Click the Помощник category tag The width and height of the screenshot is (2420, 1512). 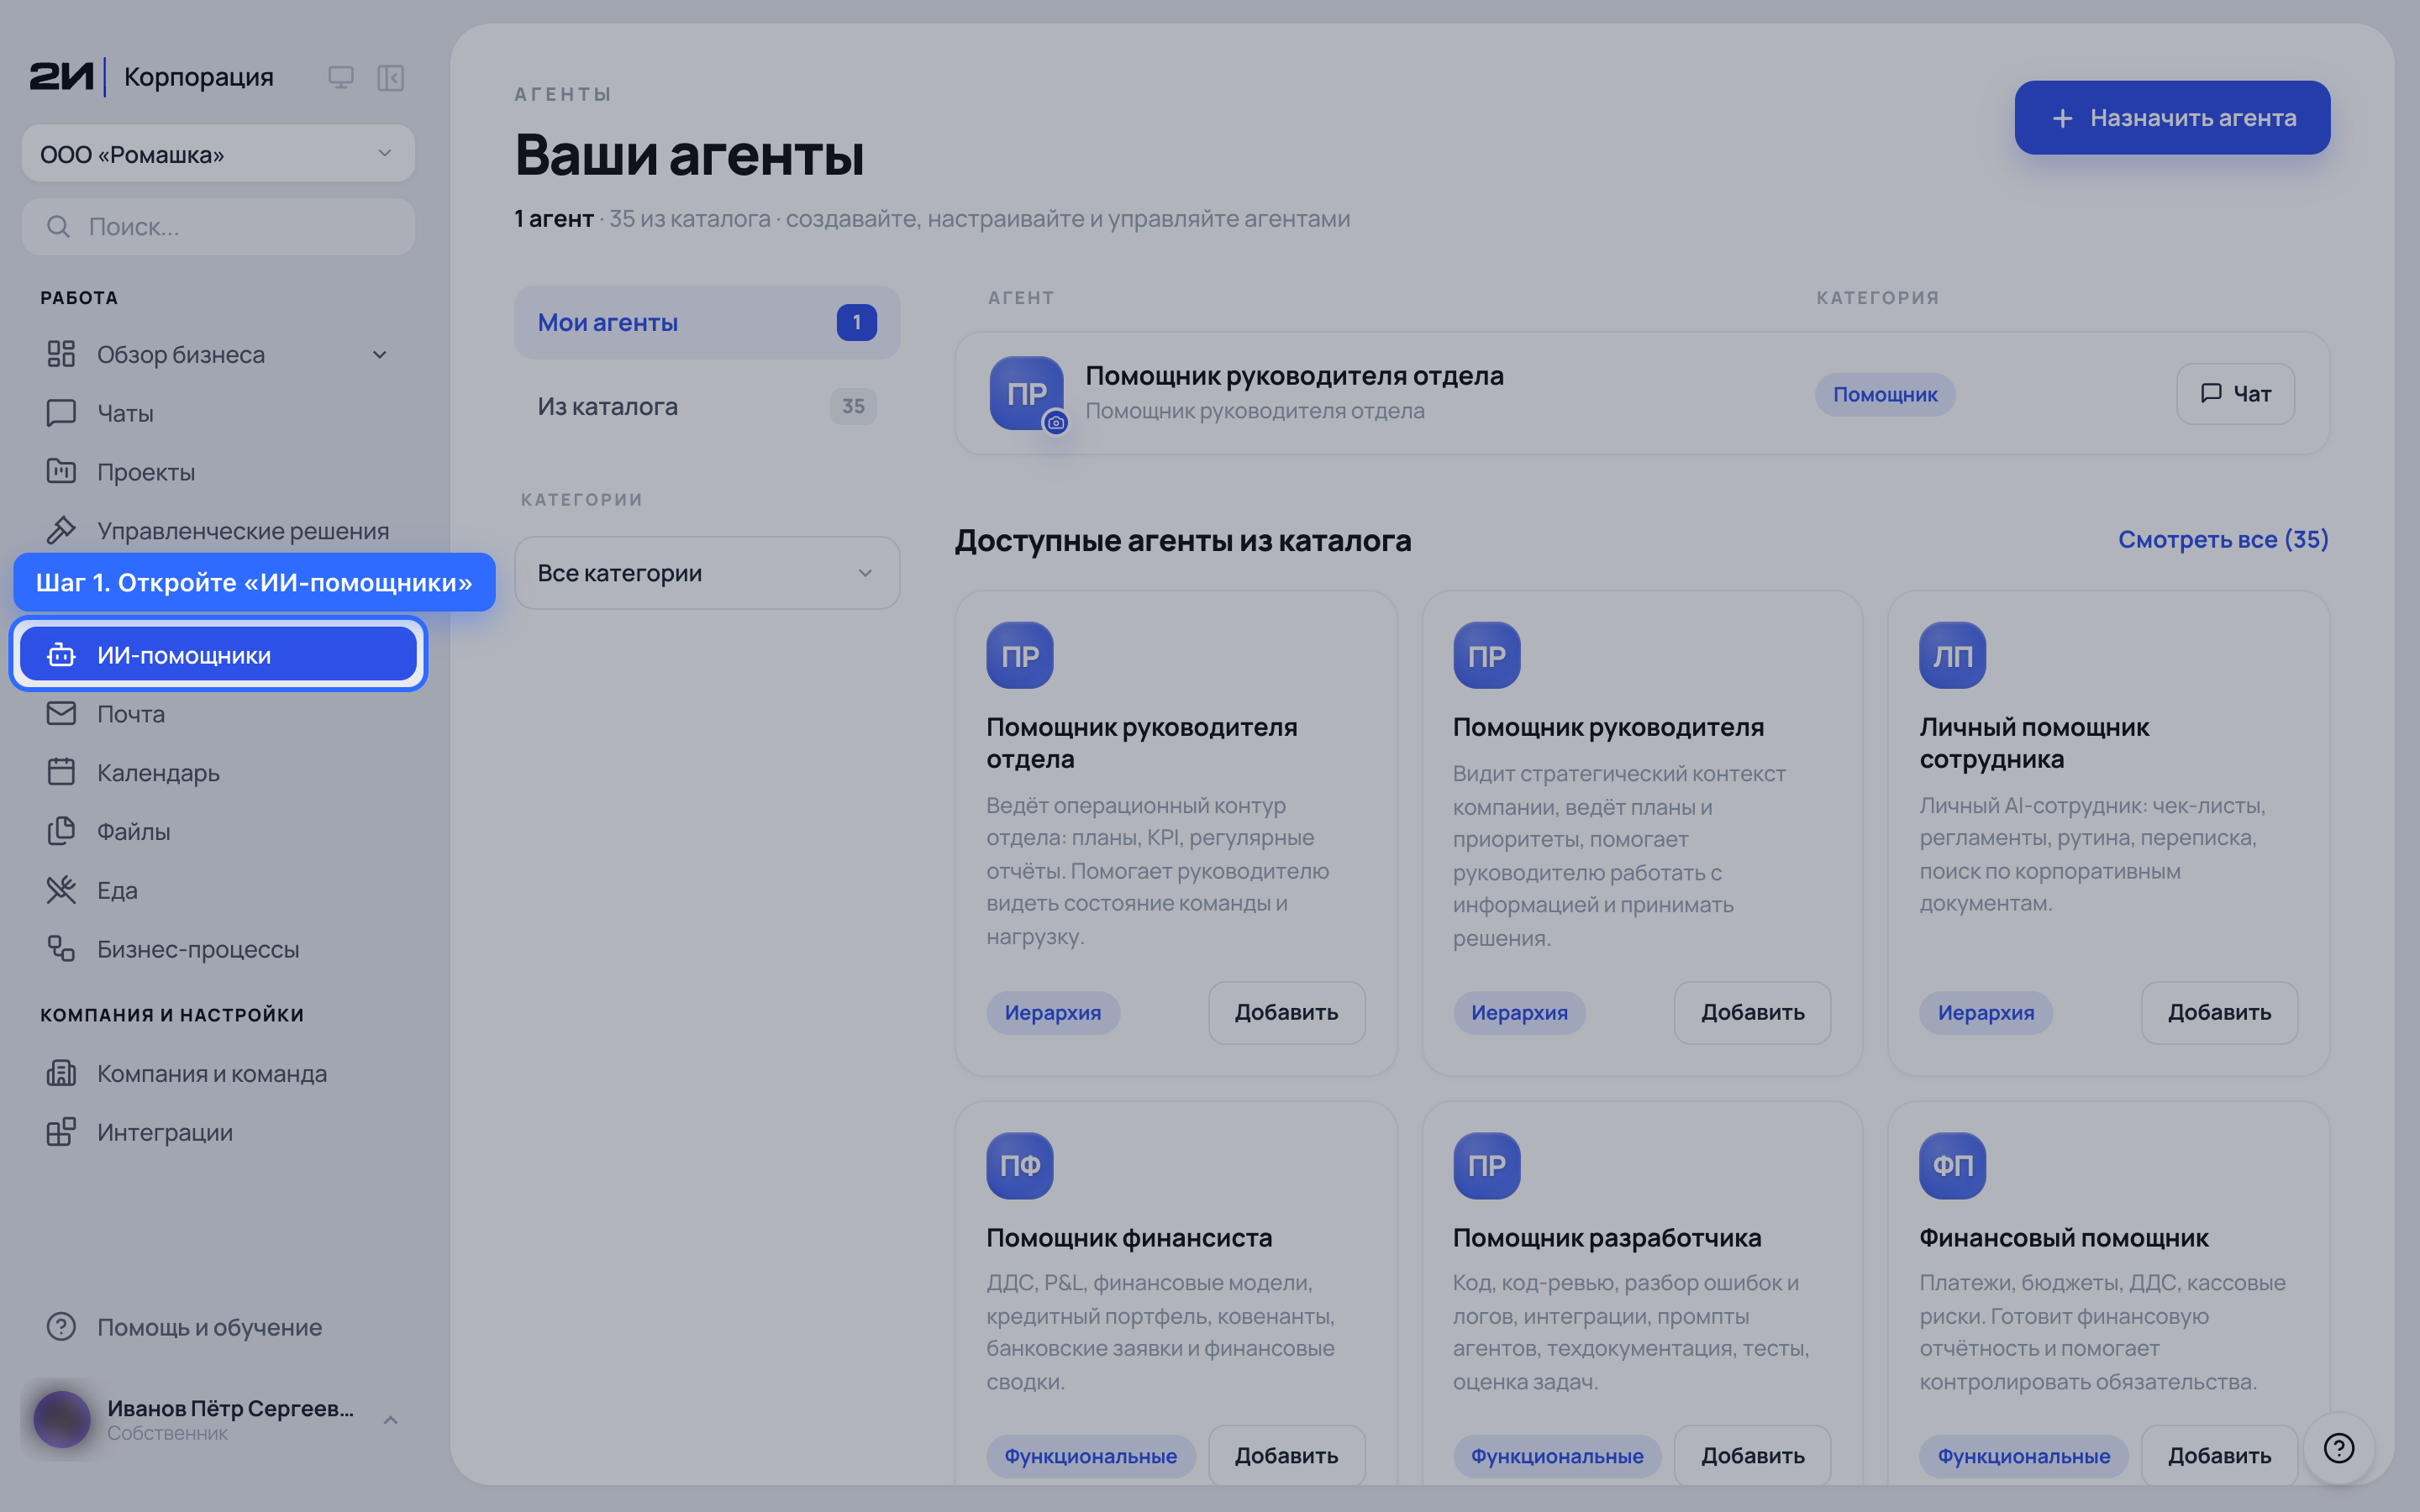pos(1885,394)
